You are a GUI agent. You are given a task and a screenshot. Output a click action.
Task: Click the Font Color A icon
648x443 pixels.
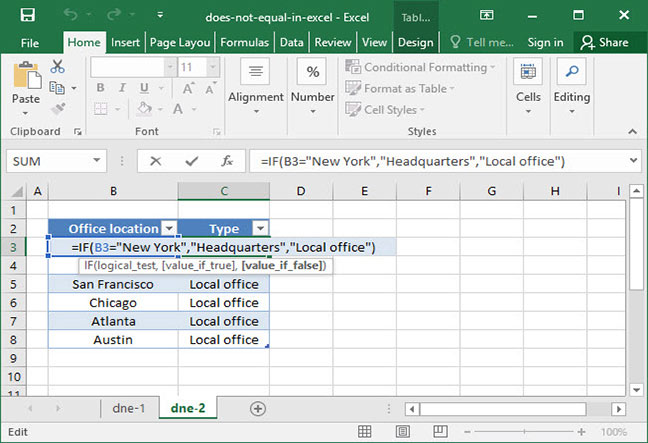178,109
